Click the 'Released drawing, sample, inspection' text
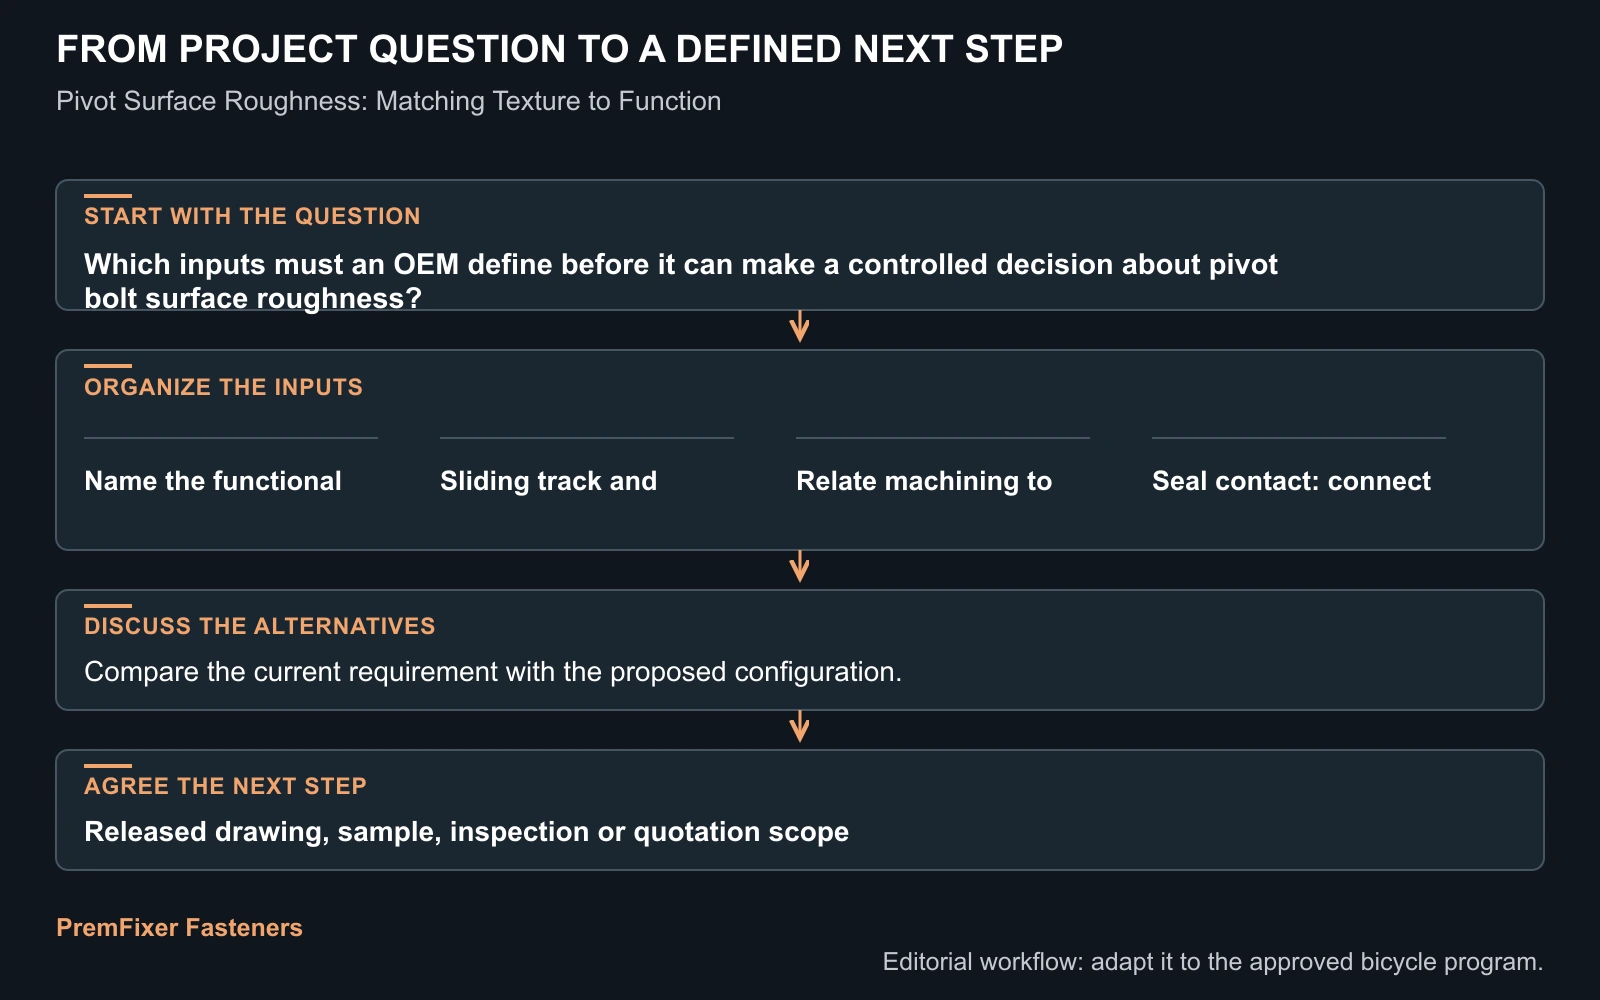1600x1000 pixels. coord(466,832)
